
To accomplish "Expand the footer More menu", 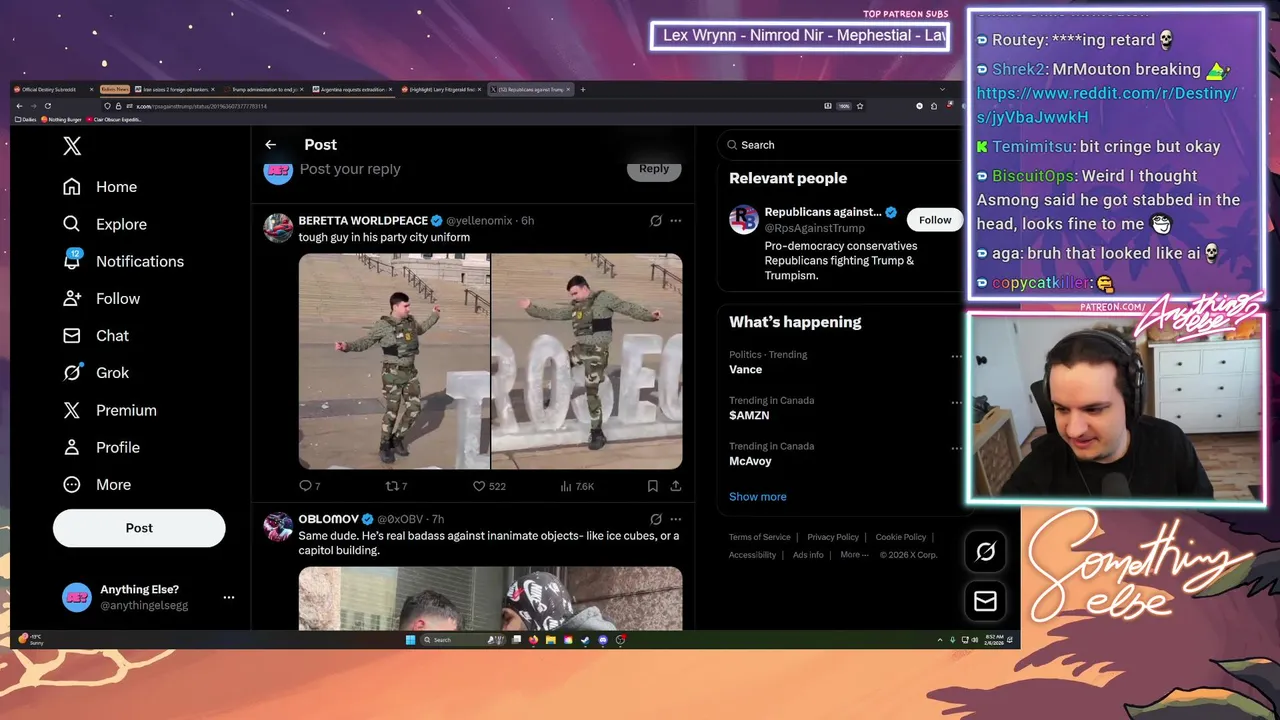I will coord(855,555).
